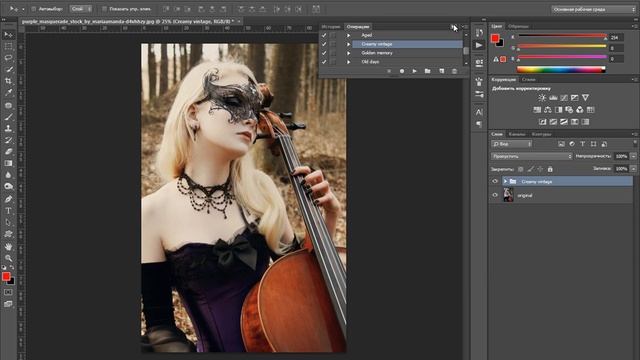Click the color spectrum ramp
The image size is (640, 360).
click(560, 70)
